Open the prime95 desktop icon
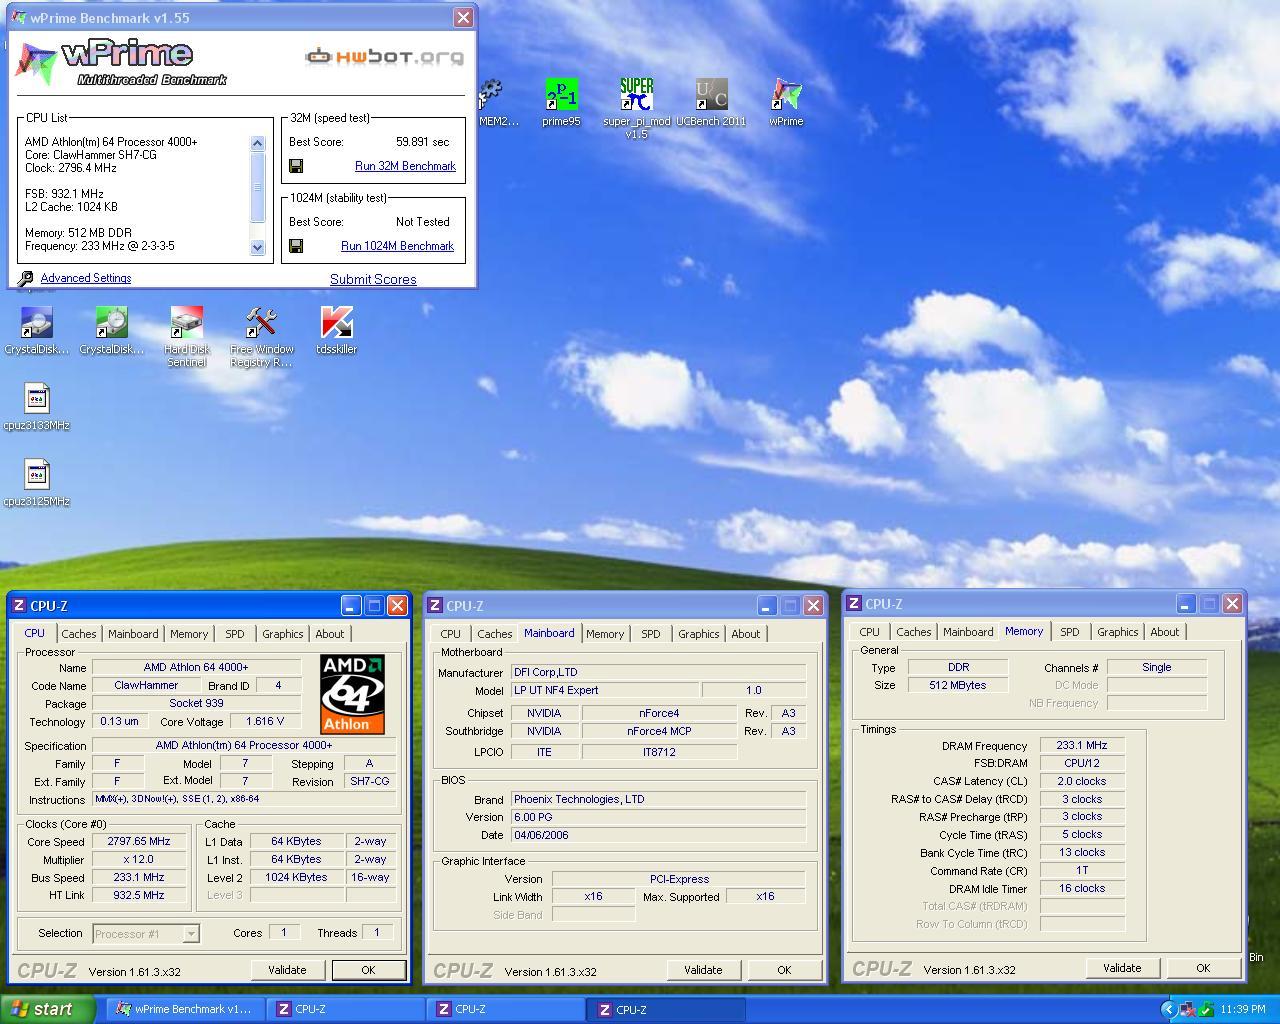 coord(561,95)
